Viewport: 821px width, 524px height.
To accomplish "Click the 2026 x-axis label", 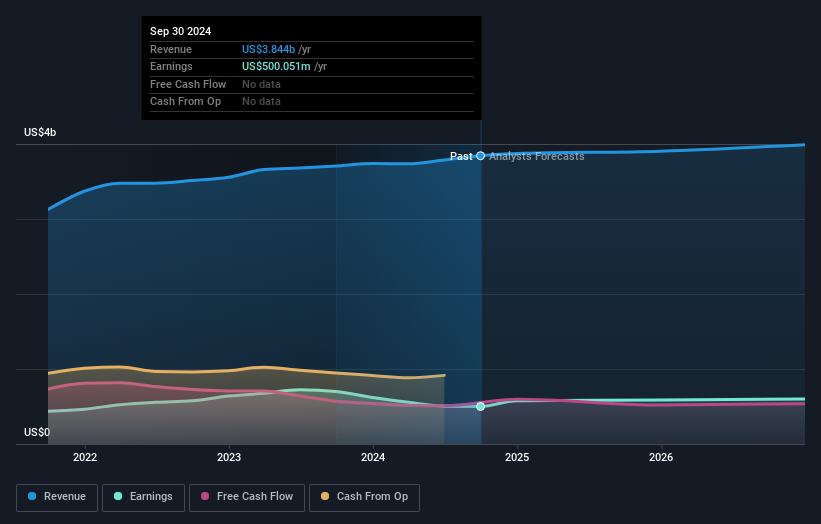I will (661, 458).
